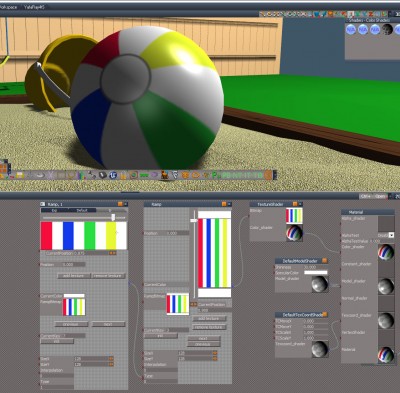Click the Shininess value field in DefaultModelShader
Screen dimensions: 400x393
(315, 267)
